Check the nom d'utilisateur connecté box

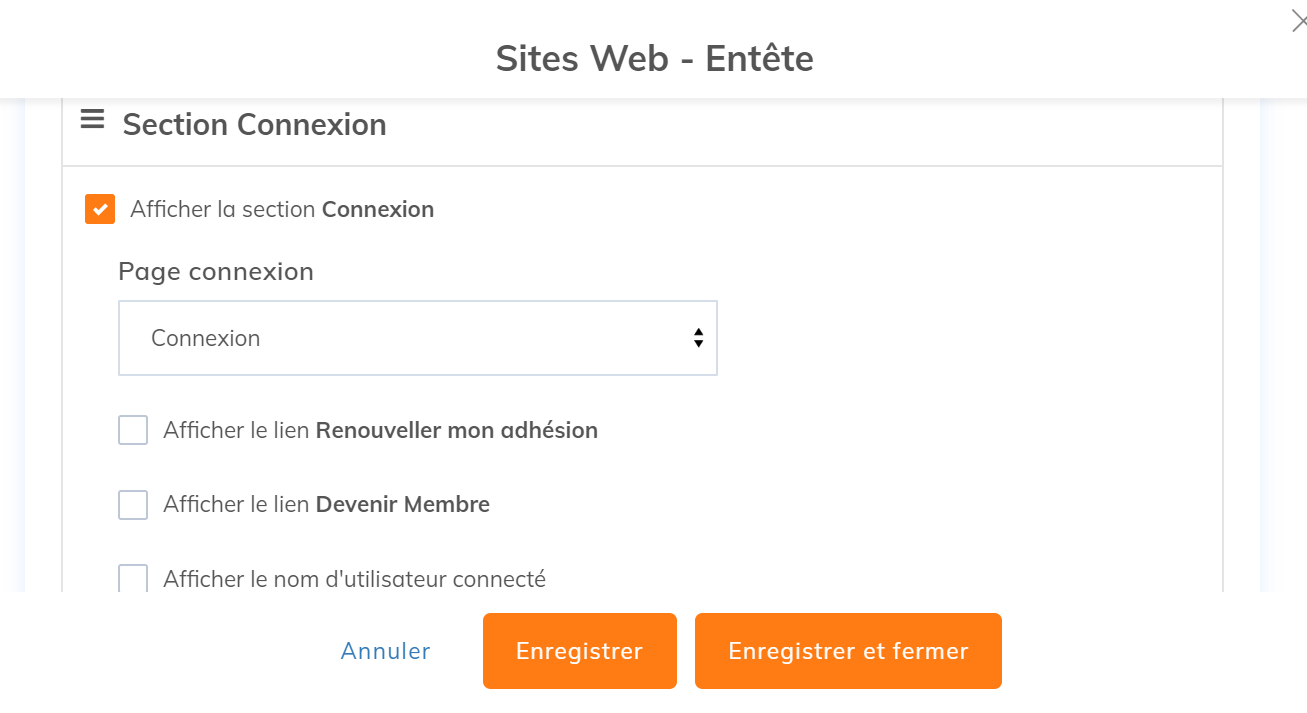(x=133, y=578)
